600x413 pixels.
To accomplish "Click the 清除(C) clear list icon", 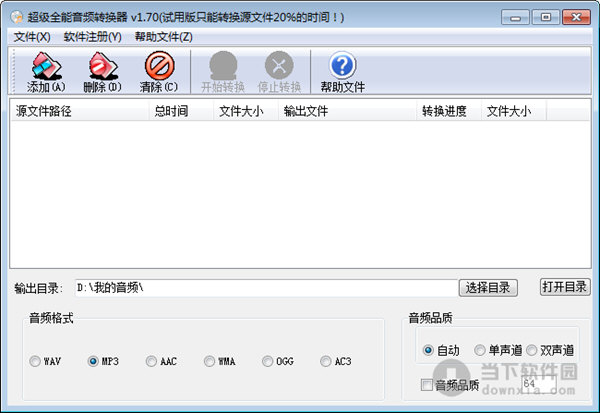I will click(159, 72).
